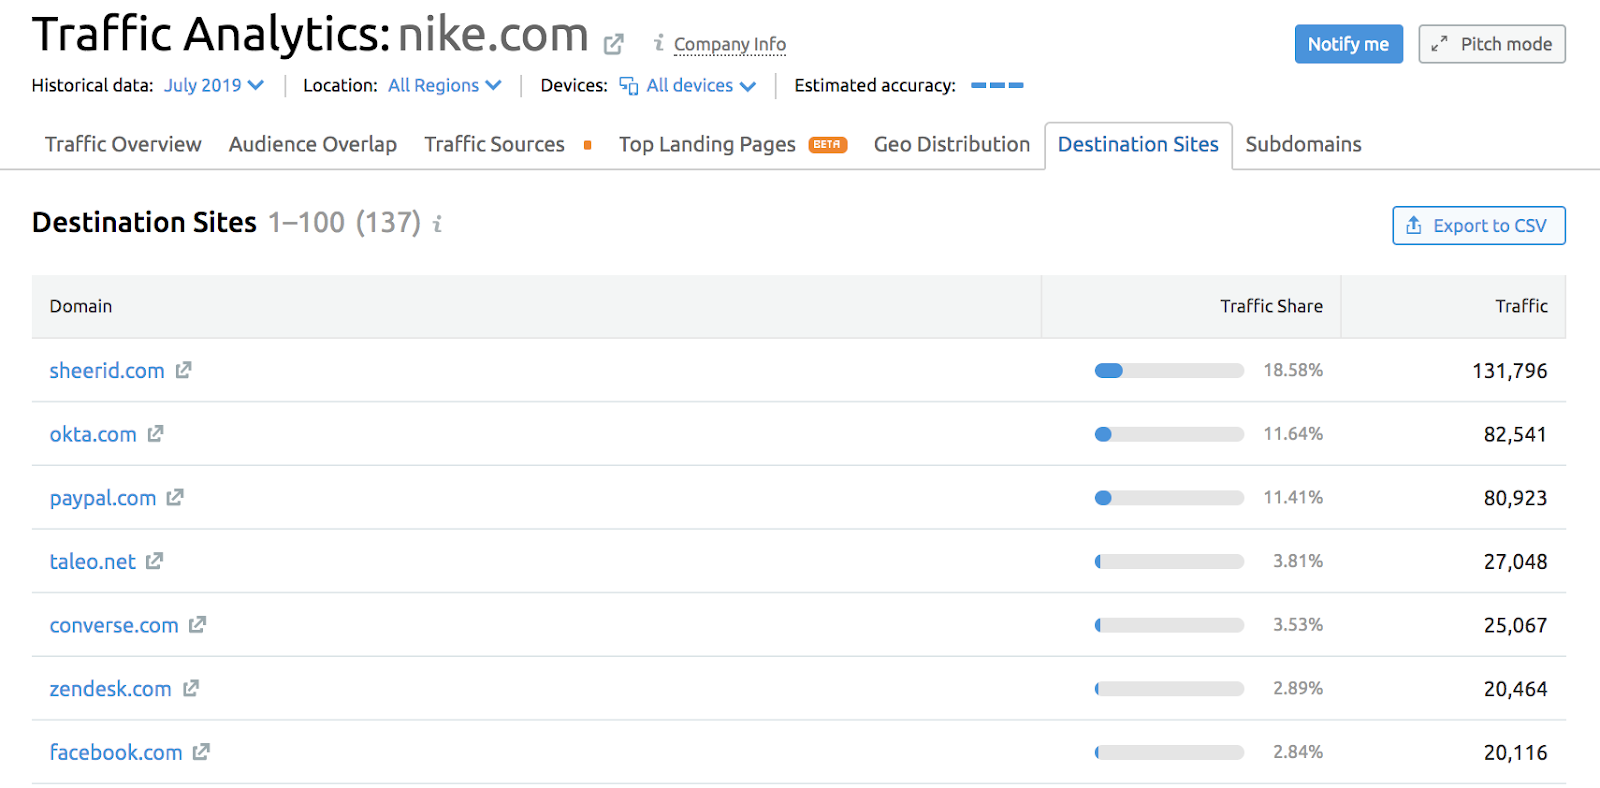Expand the All devices dropdown
This screenshot has height=788, width=1600.
click(688, 85)
